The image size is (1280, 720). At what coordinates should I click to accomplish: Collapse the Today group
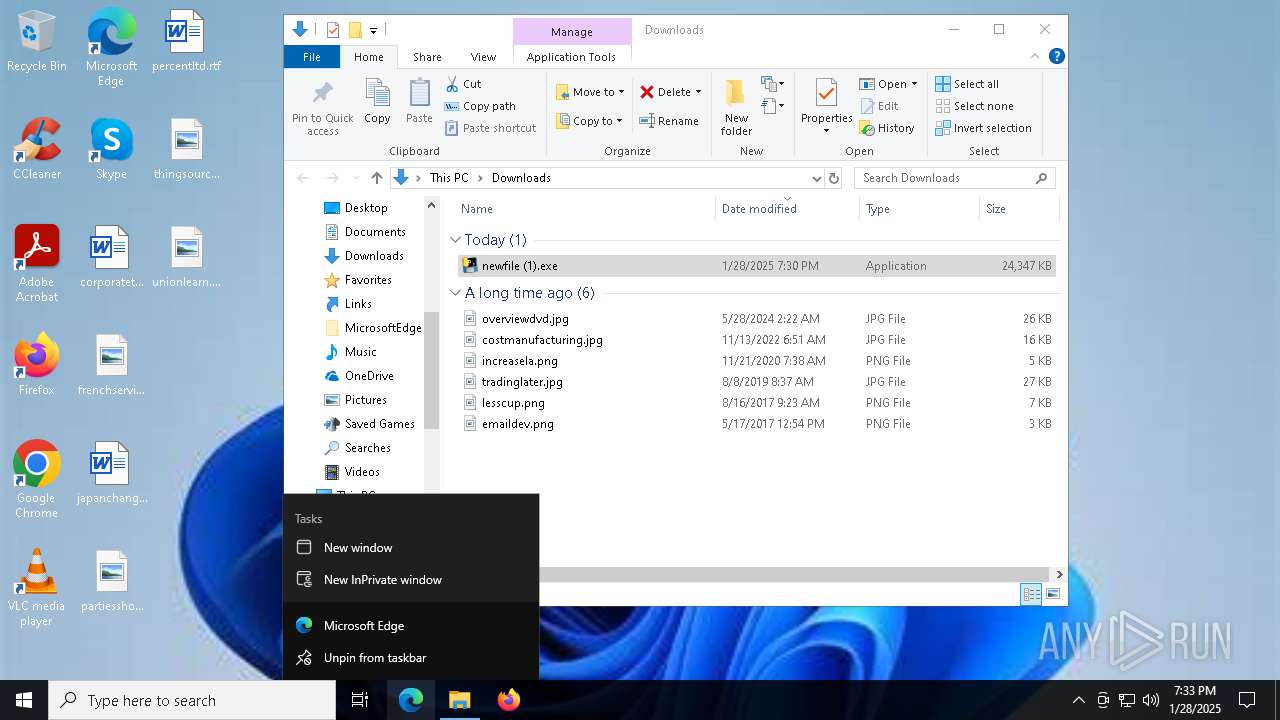pos(456,240)
